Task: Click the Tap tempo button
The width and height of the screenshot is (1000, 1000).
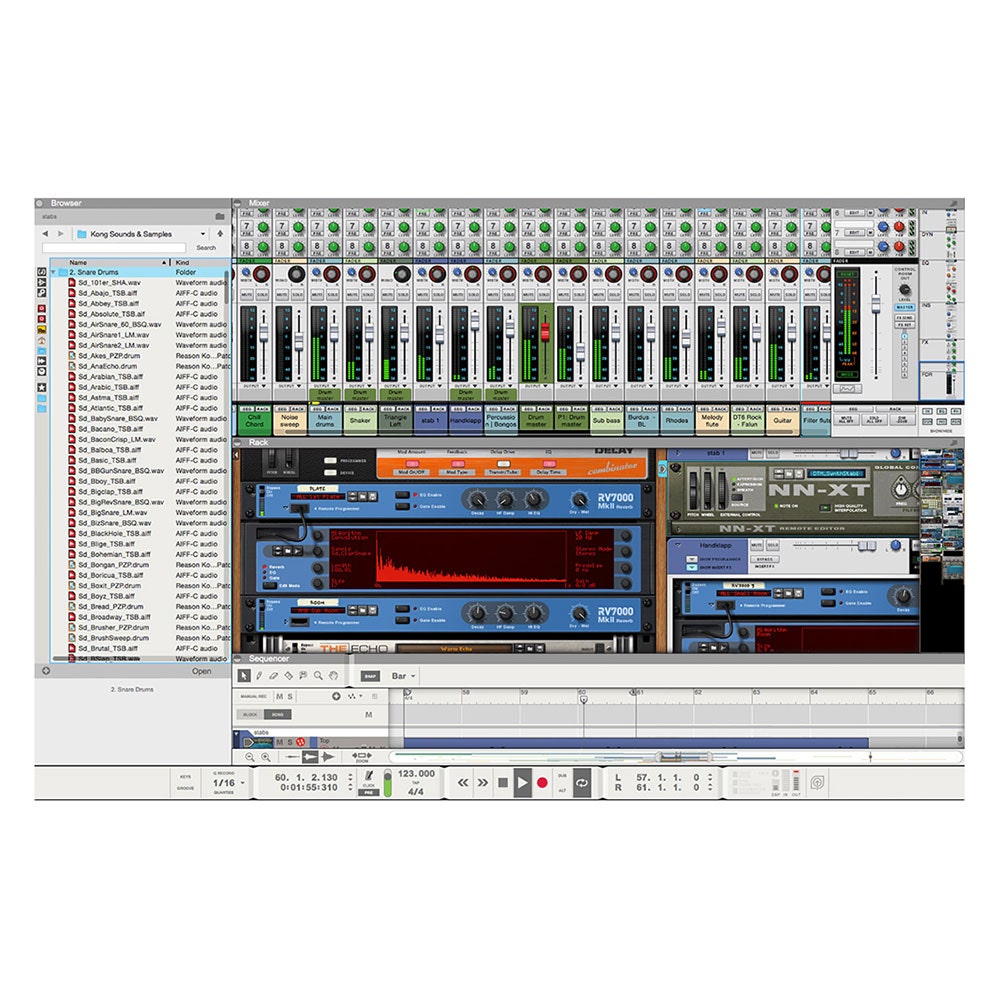Action: click(416, 783)
